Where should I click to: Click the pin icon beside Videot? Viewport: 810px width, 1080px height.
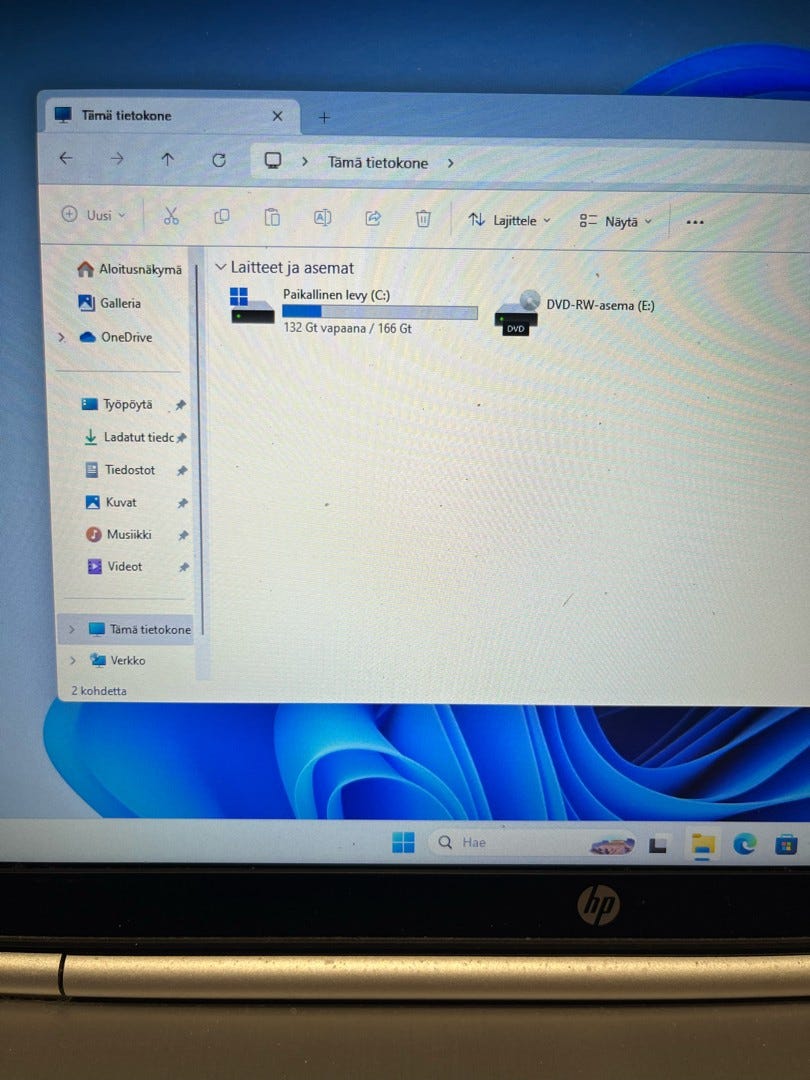coord(184,568)
